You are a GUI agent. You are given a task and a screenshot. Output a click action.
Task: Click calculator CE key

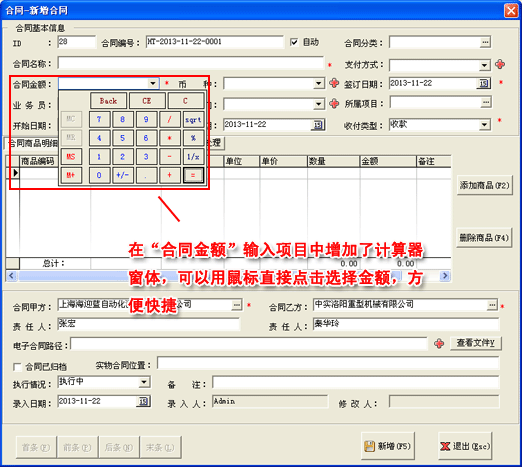pyautogui.click(x=147, y=101)
